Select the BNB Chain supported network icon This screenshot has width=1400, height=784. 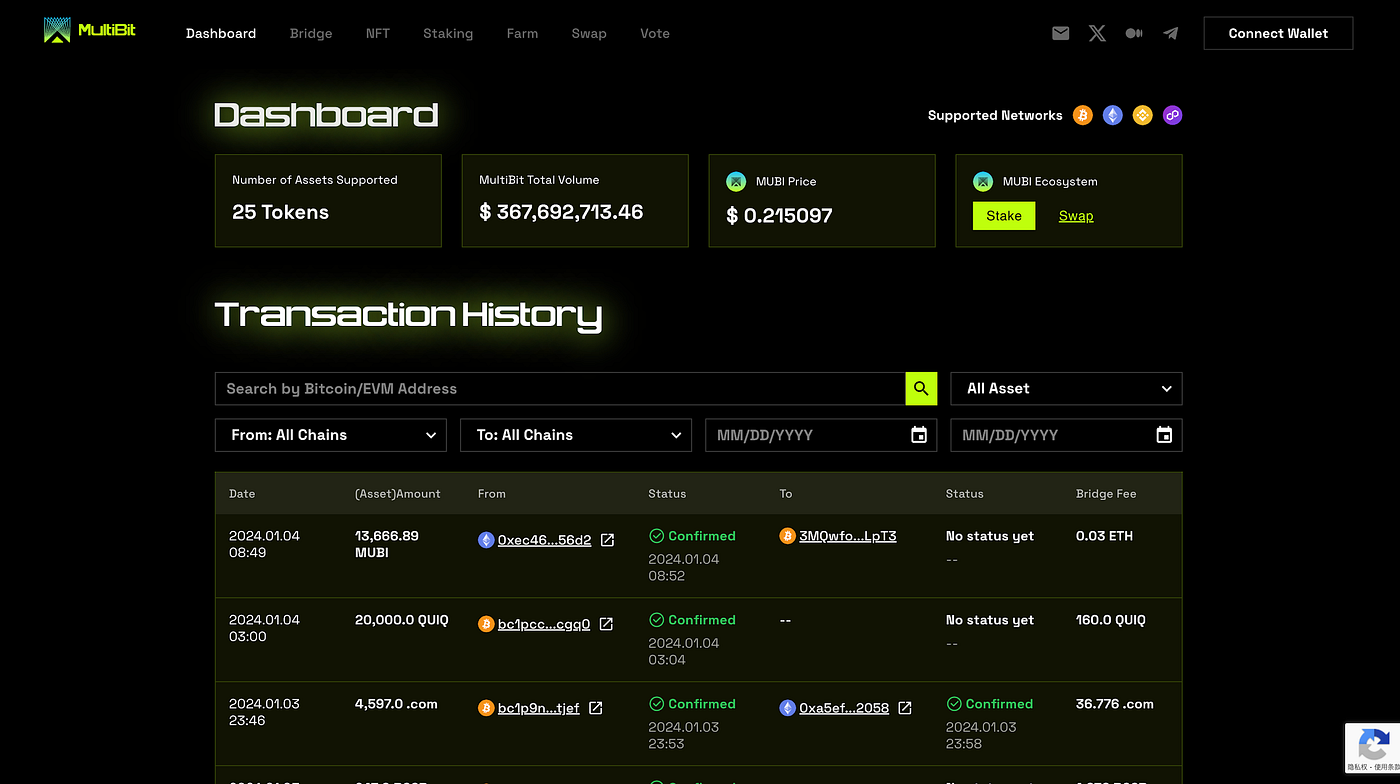click(x=1143, y=115)
